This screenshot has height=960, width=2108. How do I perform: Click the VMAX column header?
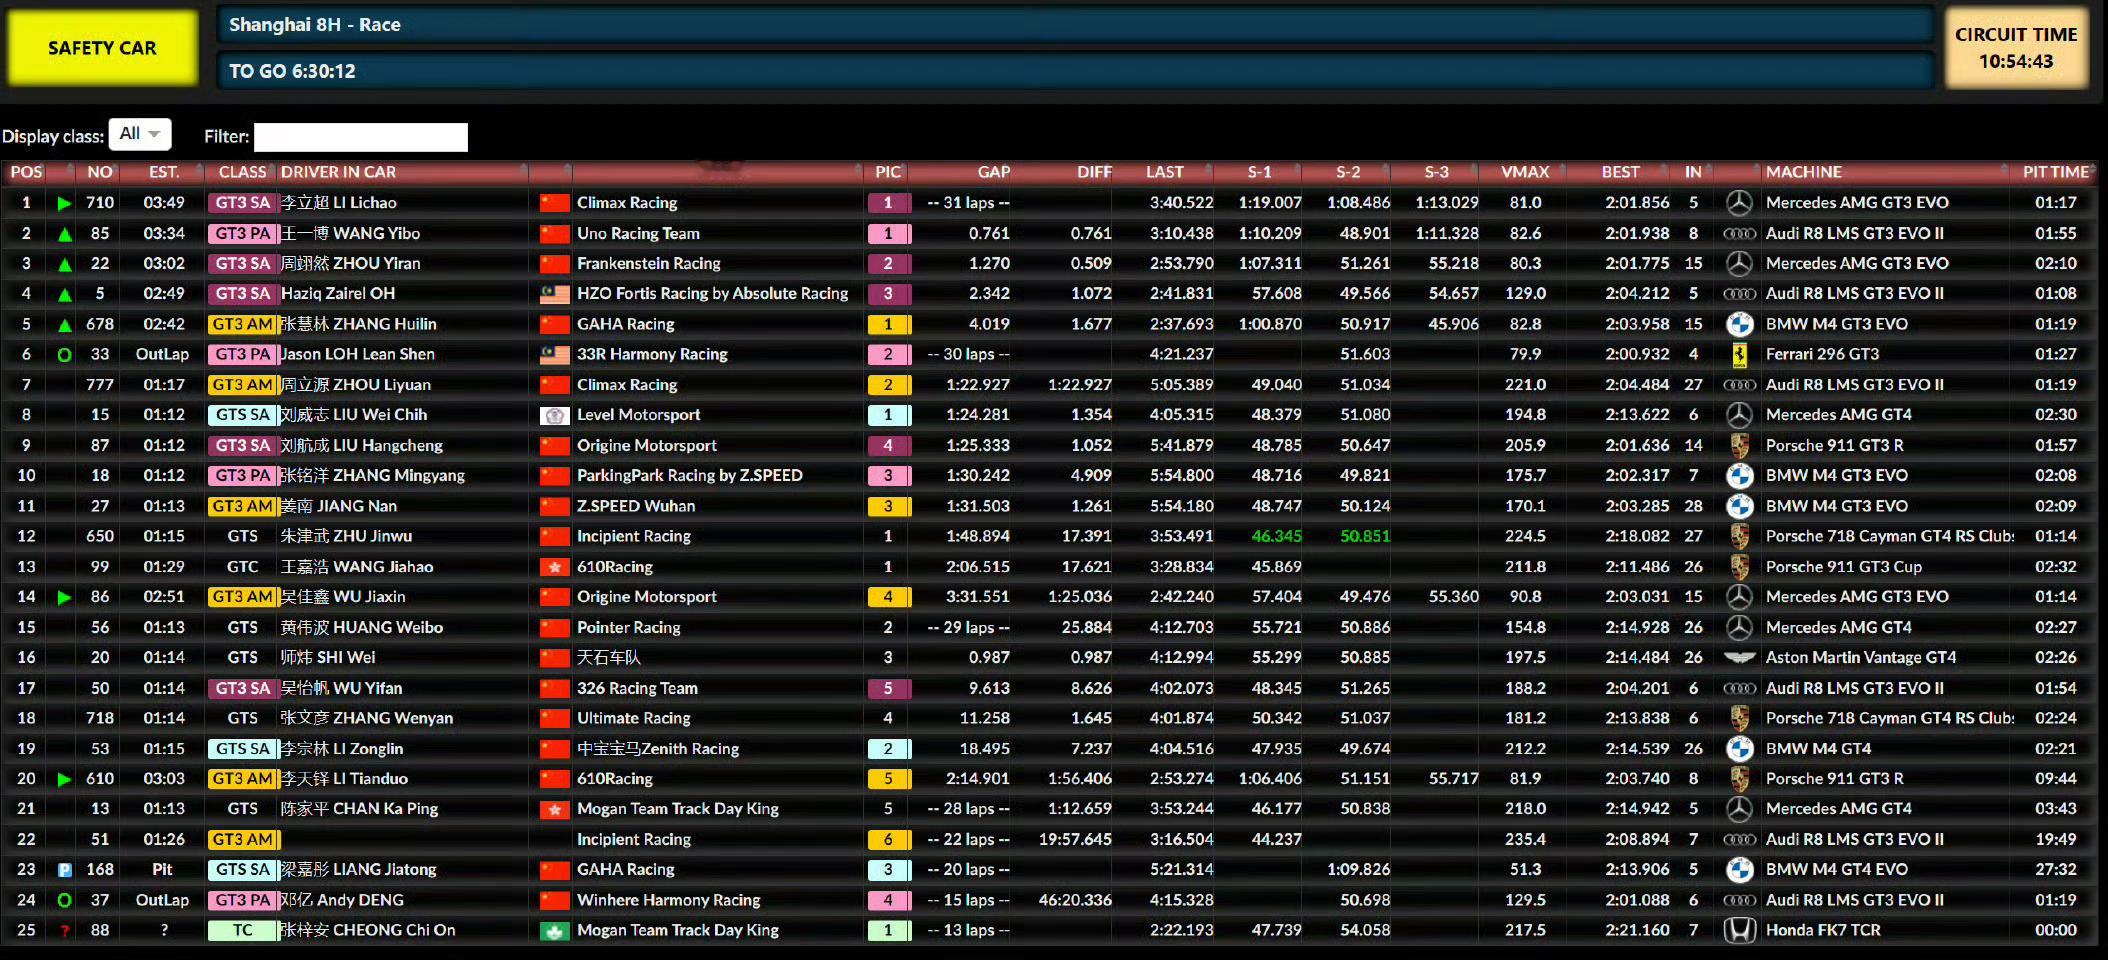(1525, 172)
